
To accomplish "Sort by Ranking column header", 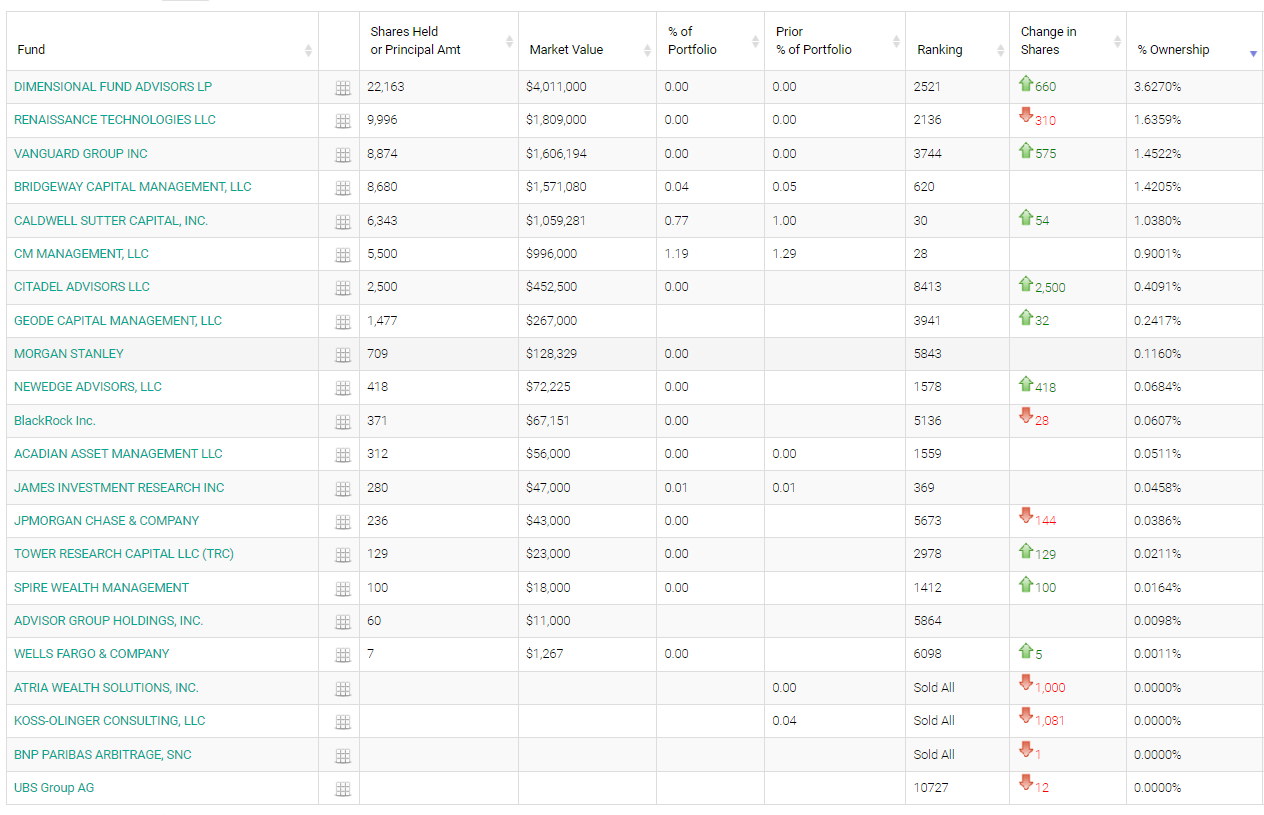I will click(957, 41).
